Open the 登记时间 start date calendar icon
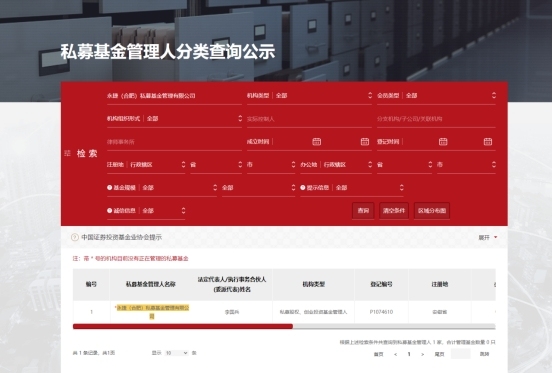The height and width of the screenshot is (373, 553). coord(443,142)
